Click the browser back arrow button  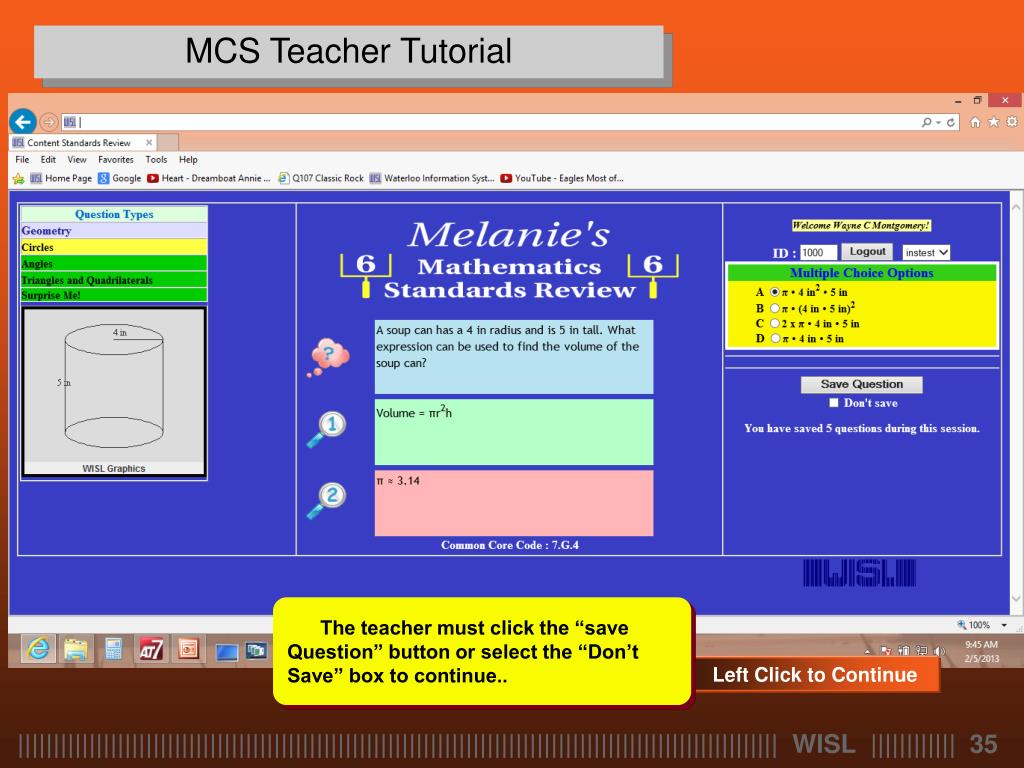(x=23, y=121)
